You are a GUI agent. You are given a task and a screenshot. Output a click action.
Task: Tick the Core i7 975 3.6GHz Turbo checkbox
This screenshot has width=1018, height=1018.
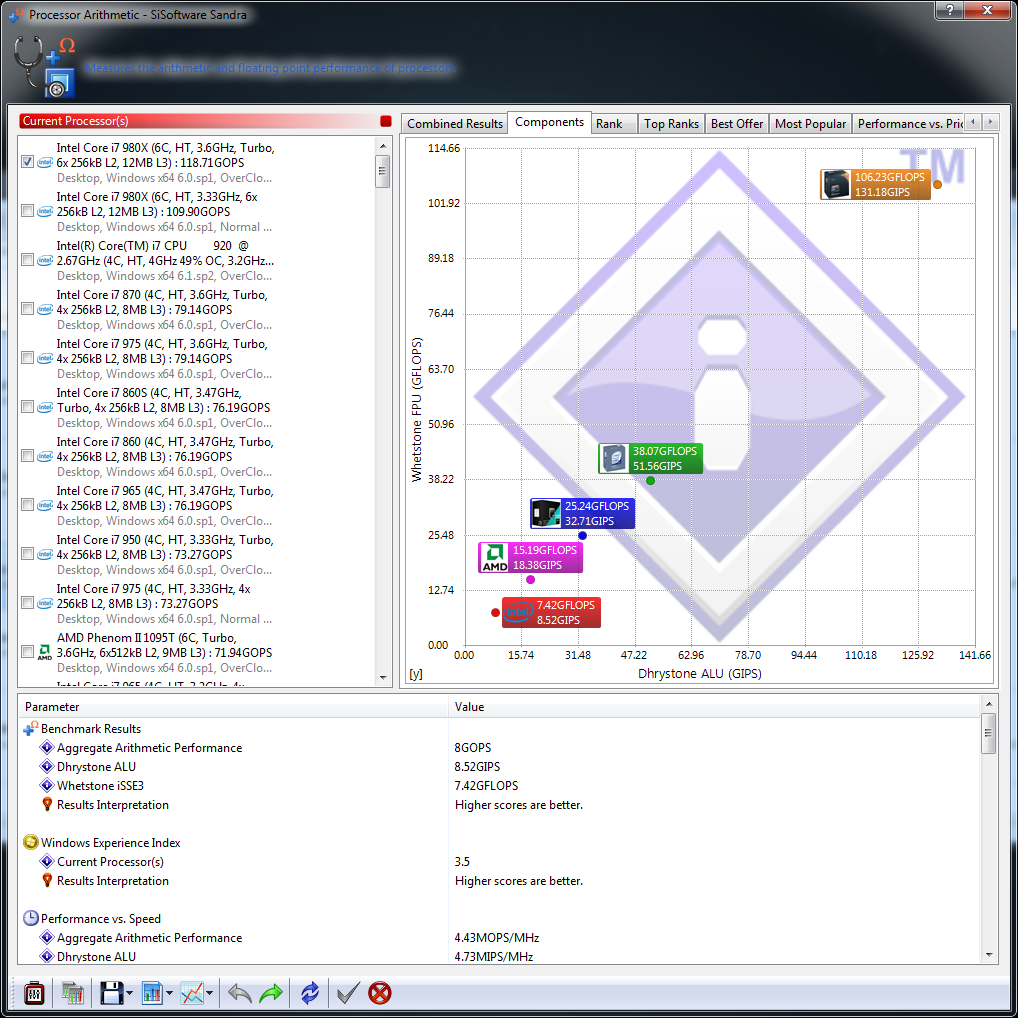27,358
